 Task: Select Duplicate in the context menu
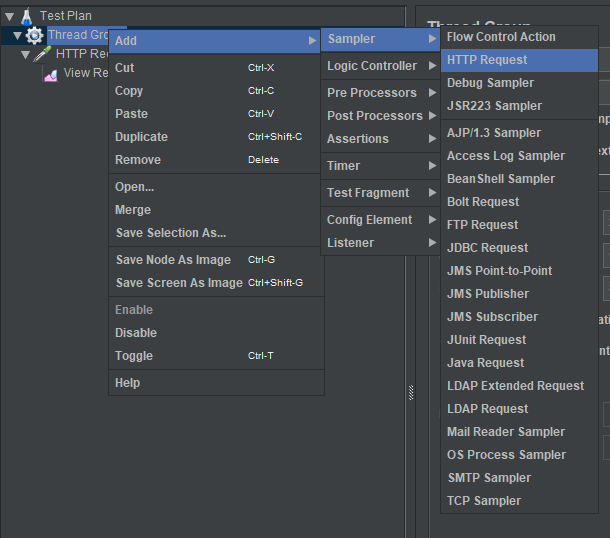(x=216, y=137)
